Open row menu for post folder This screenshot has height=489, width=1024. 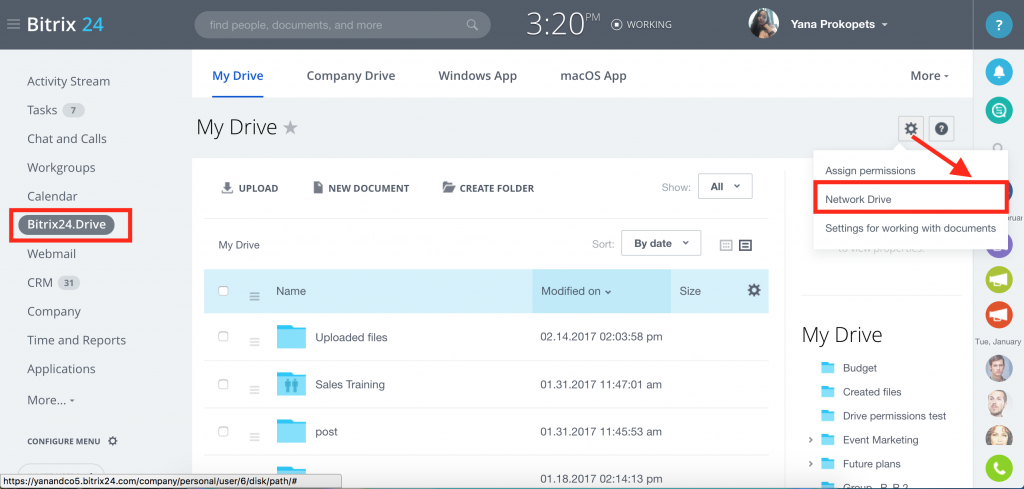tap(255, 437)
